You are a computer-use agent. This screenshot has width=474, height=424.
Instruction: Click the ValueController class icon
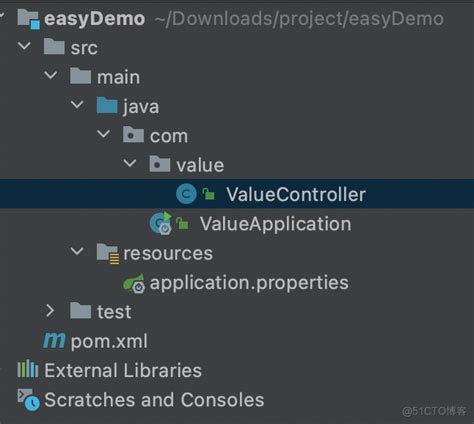click(x=186, y=194)
